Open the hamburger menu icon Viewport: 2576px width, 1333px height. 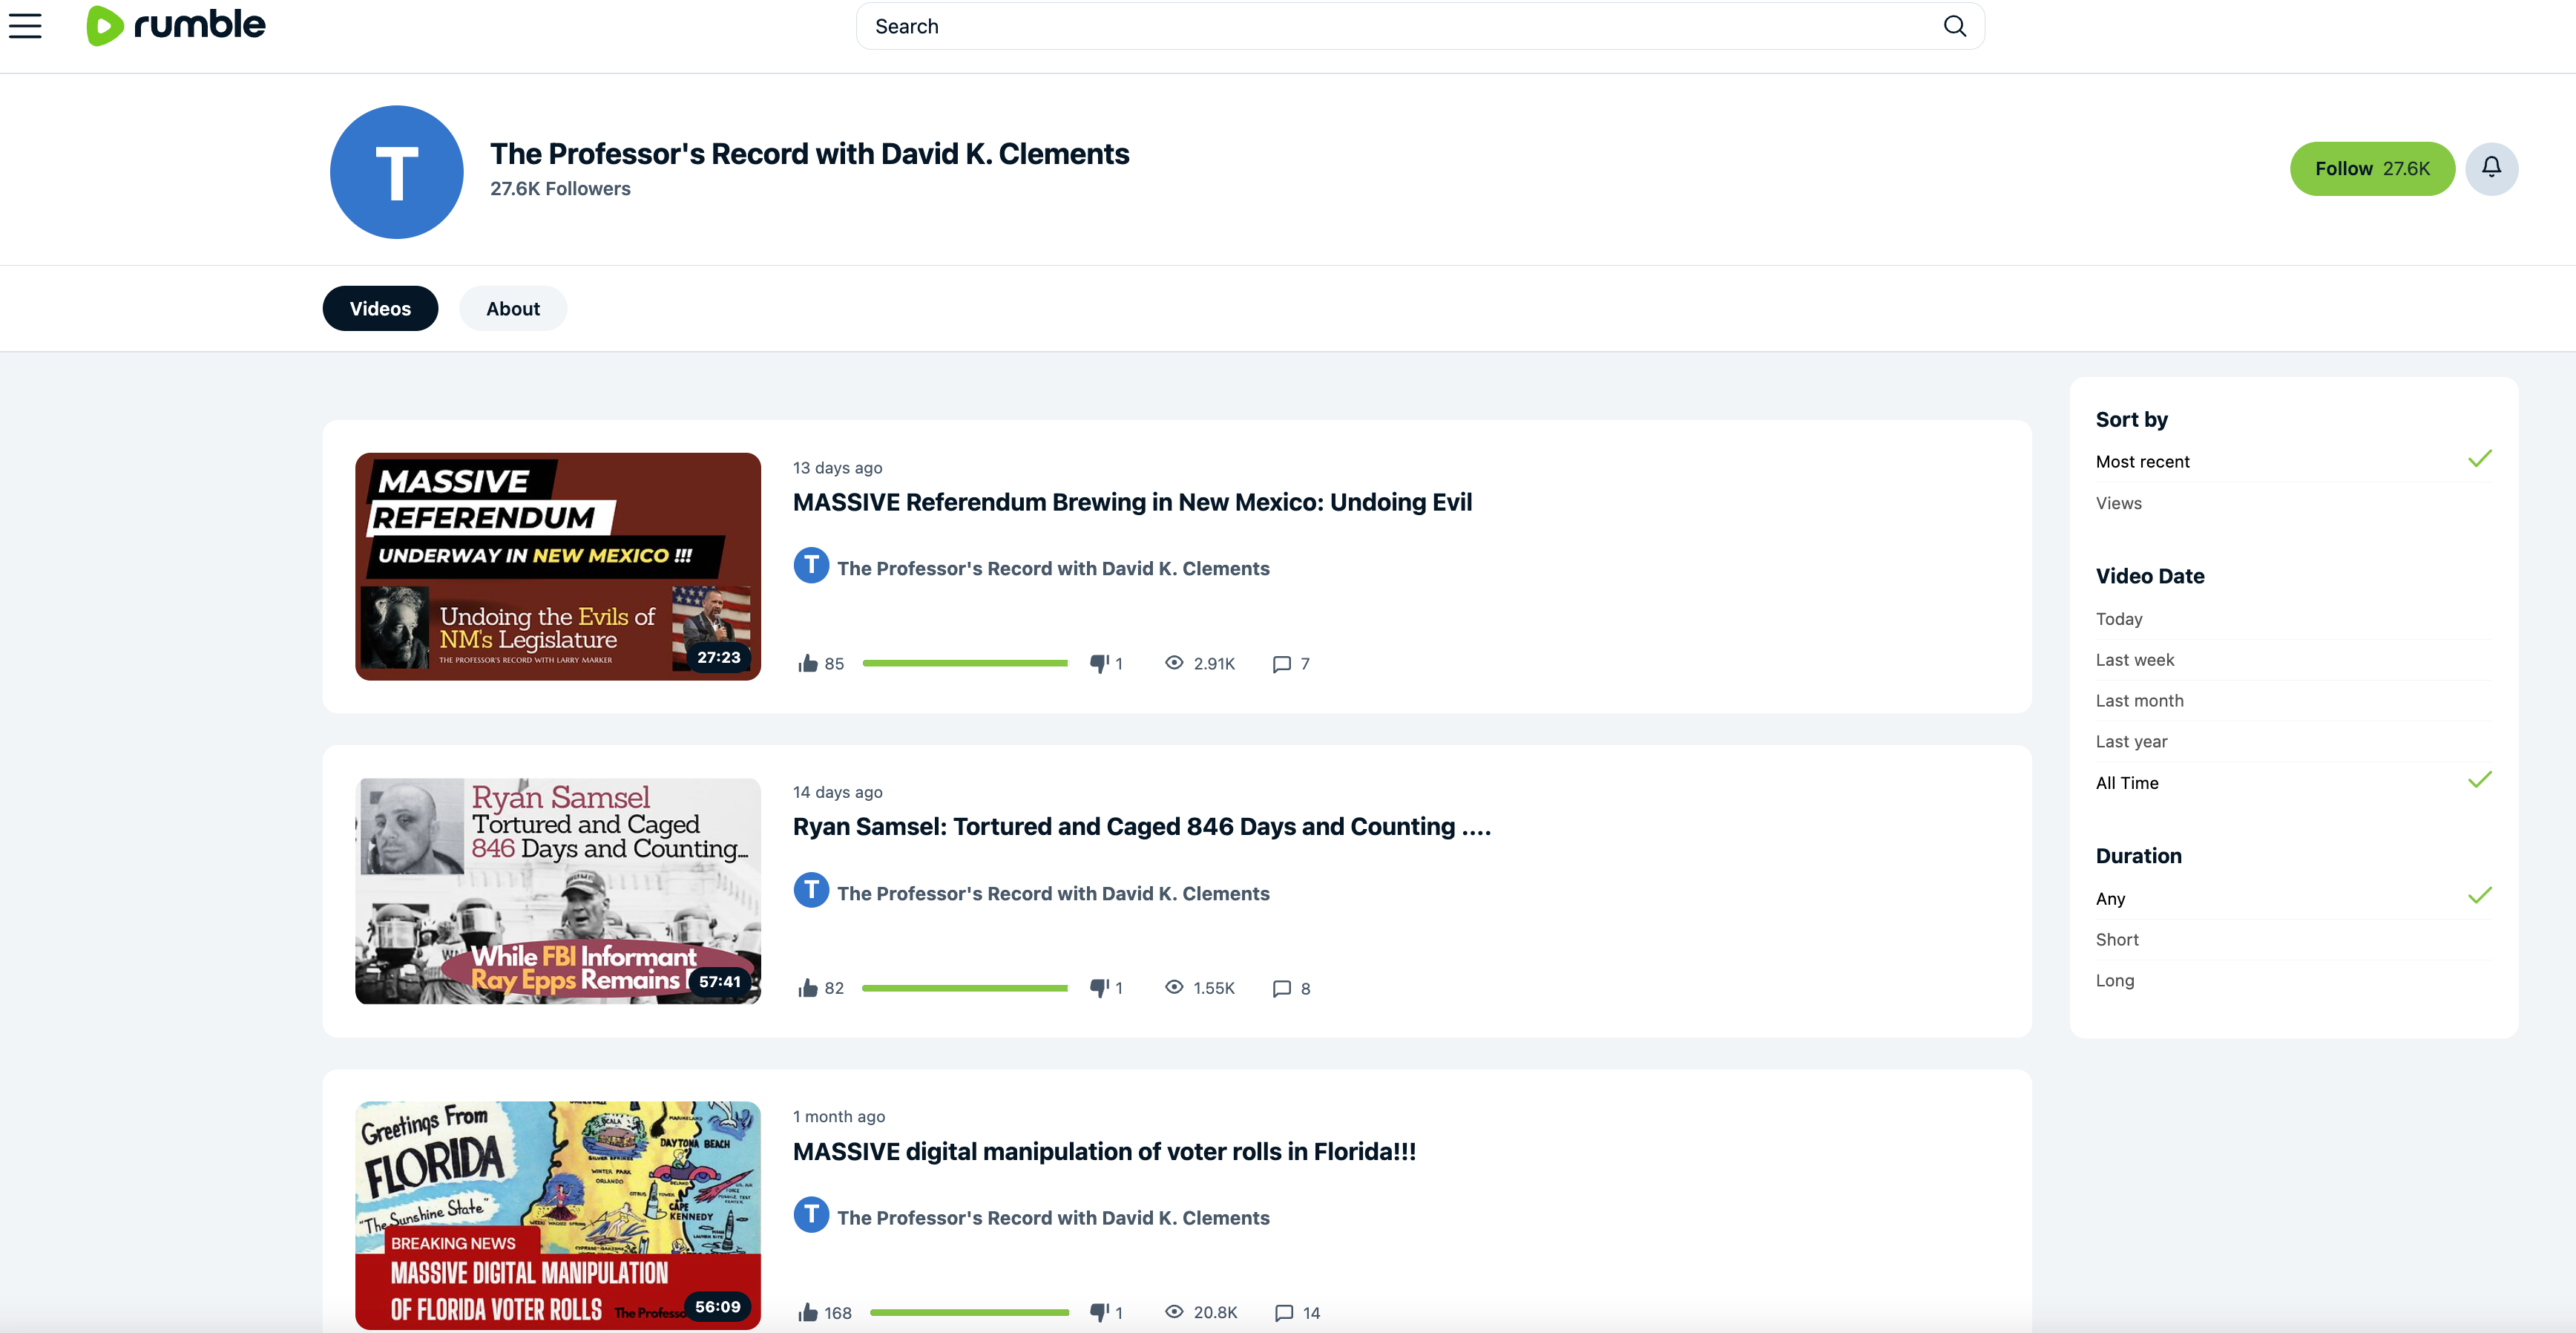pyautogui.click(x=25, y=26)
